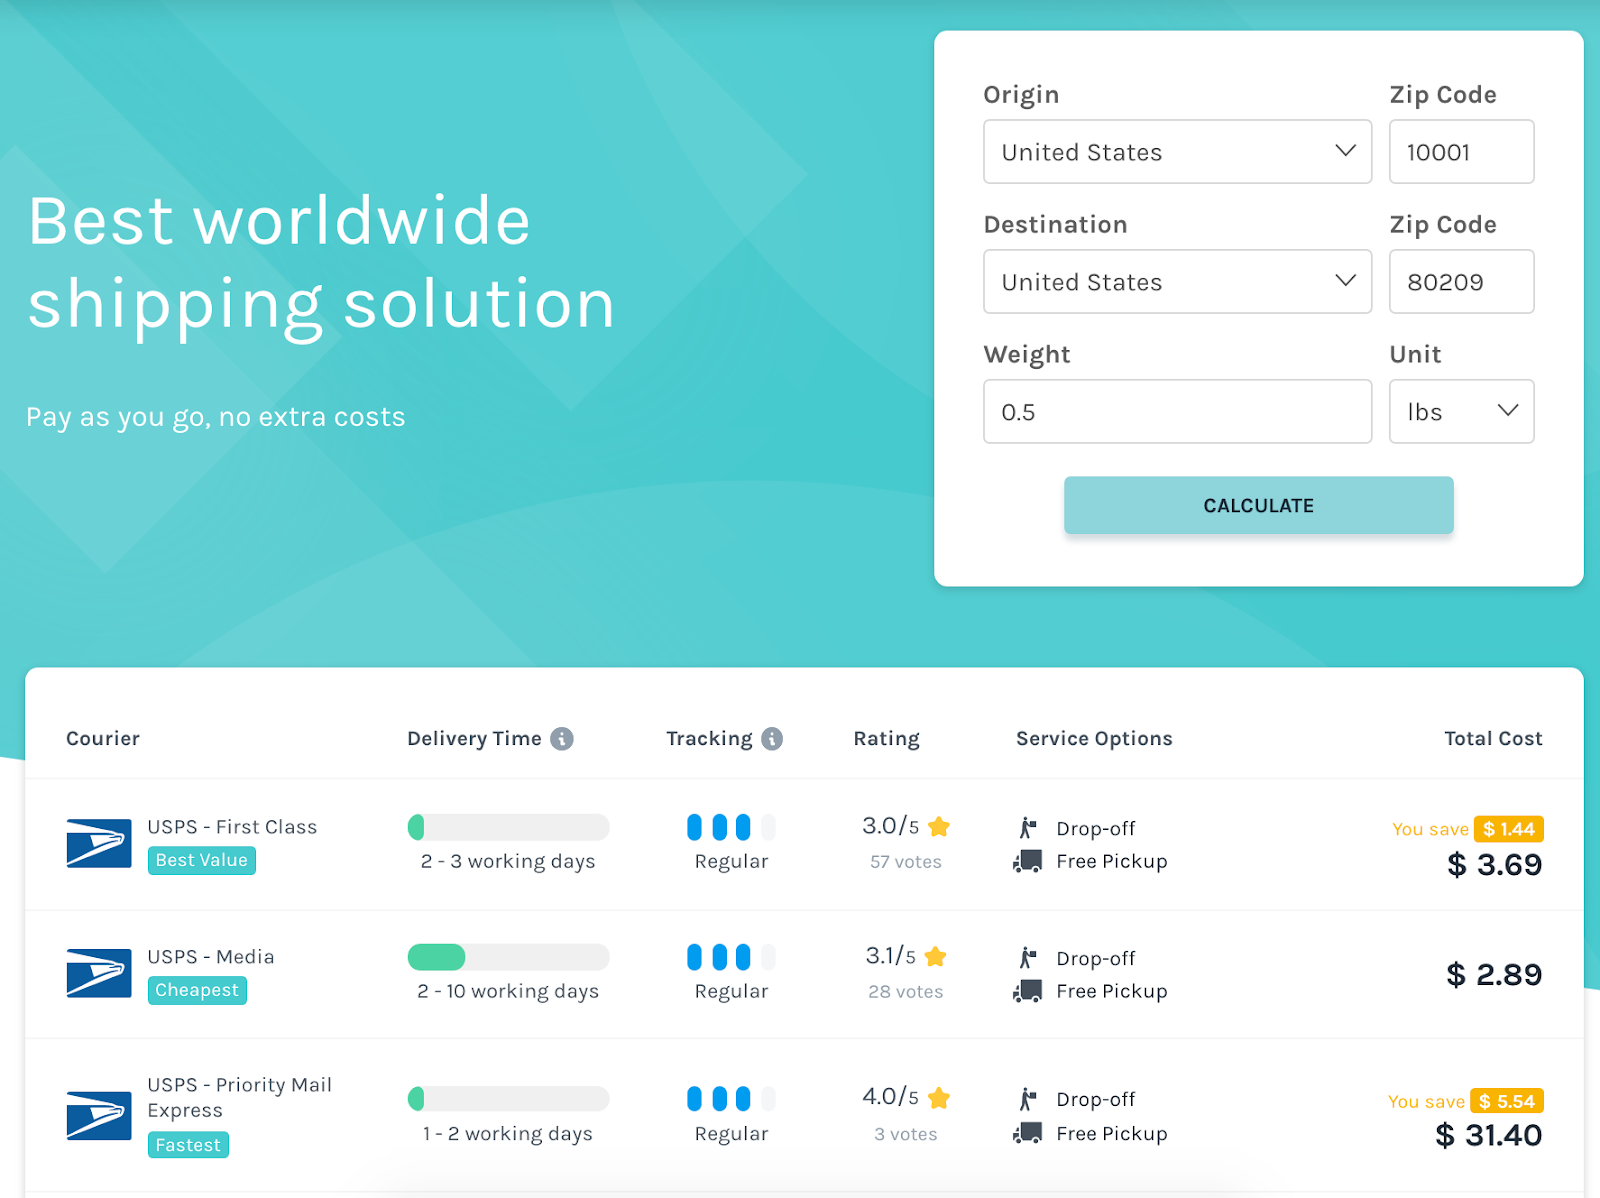Click the Drop-off icon in USPS First Class row

[x=1028, y=828]
